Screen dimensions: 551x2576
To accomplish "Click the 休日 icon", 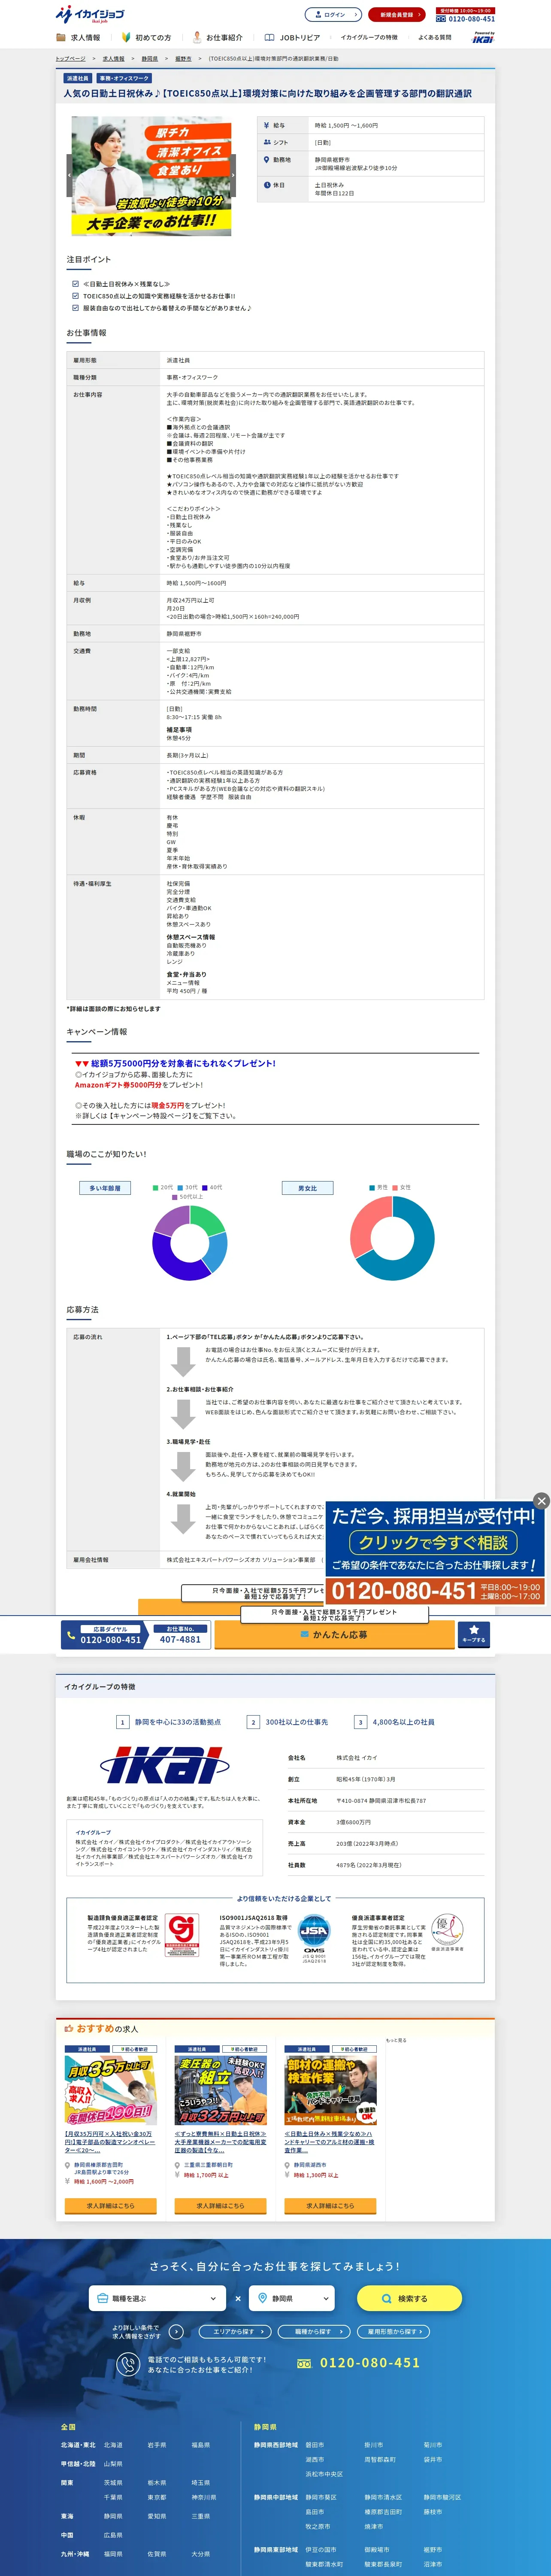I will point(266,185).
